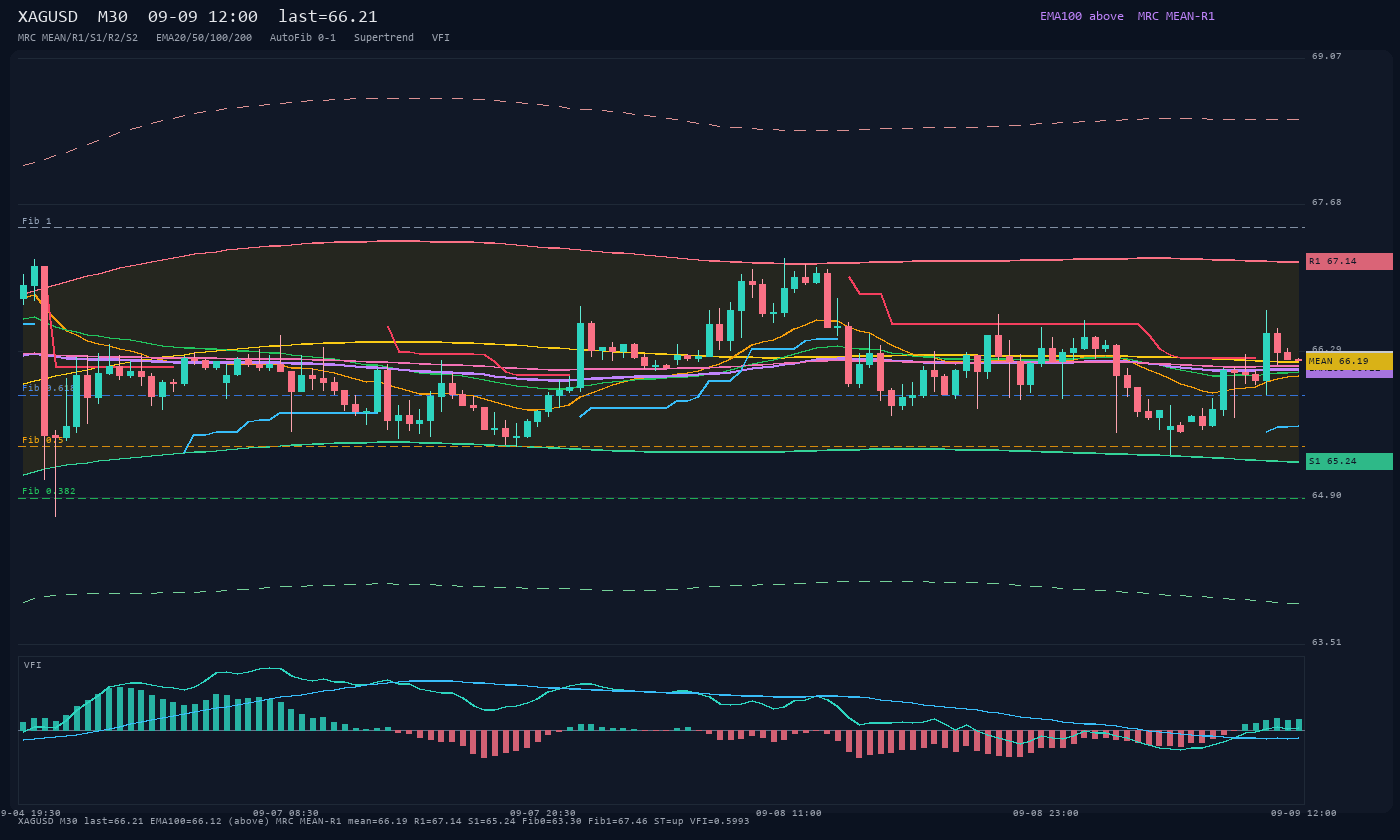Click the Fib 0.618 level label
Image resolution: width=1400 pixels, height=840 pixels.
click(x=49, y=388)
